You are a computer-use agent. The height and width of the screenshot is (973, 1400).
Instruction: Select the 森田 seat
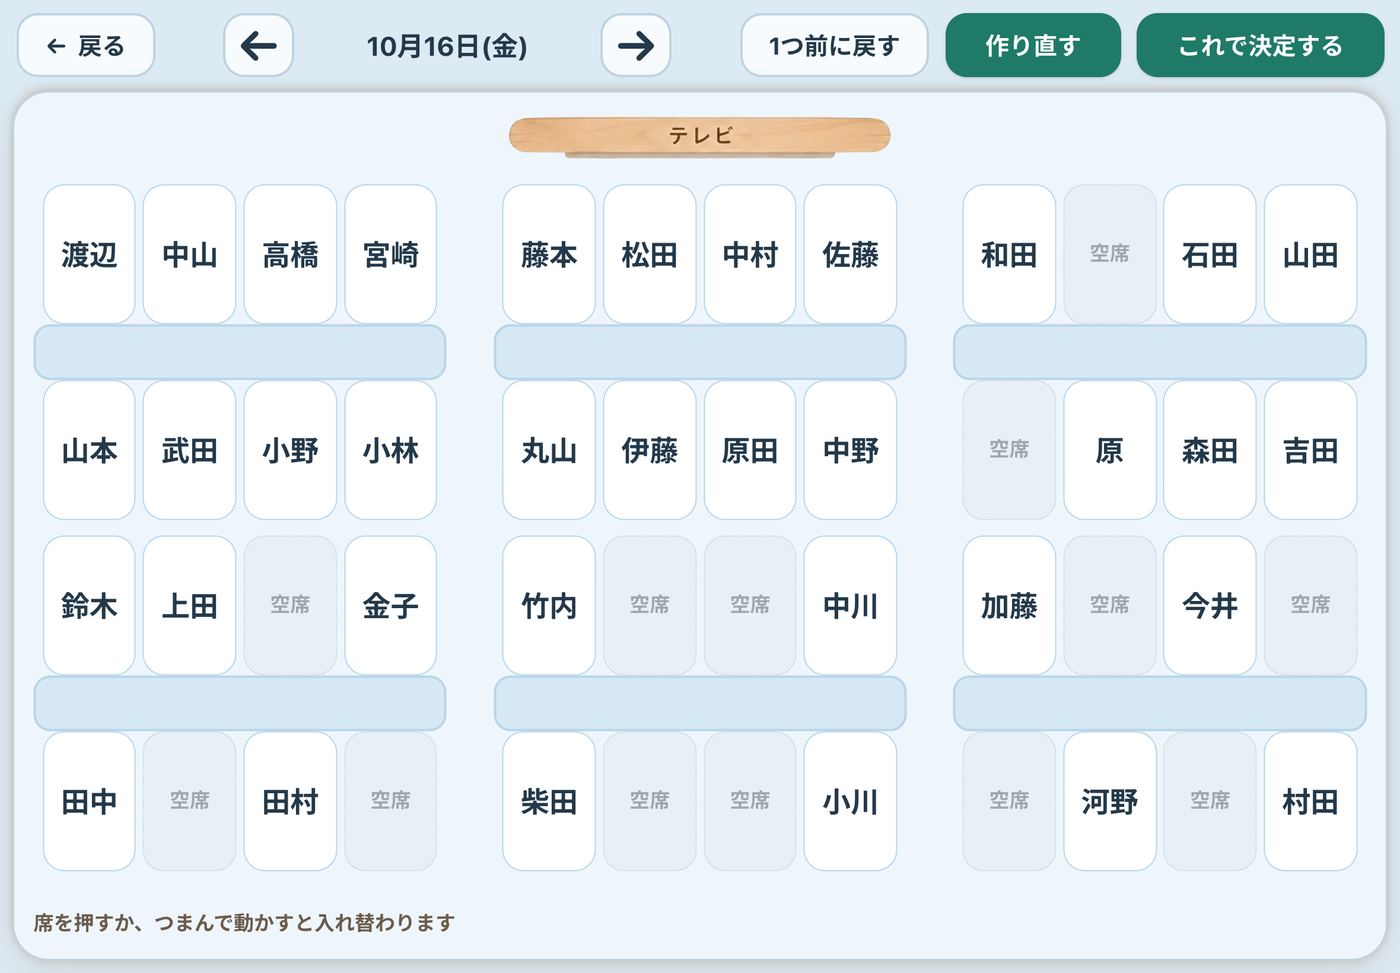point(1210,450)
